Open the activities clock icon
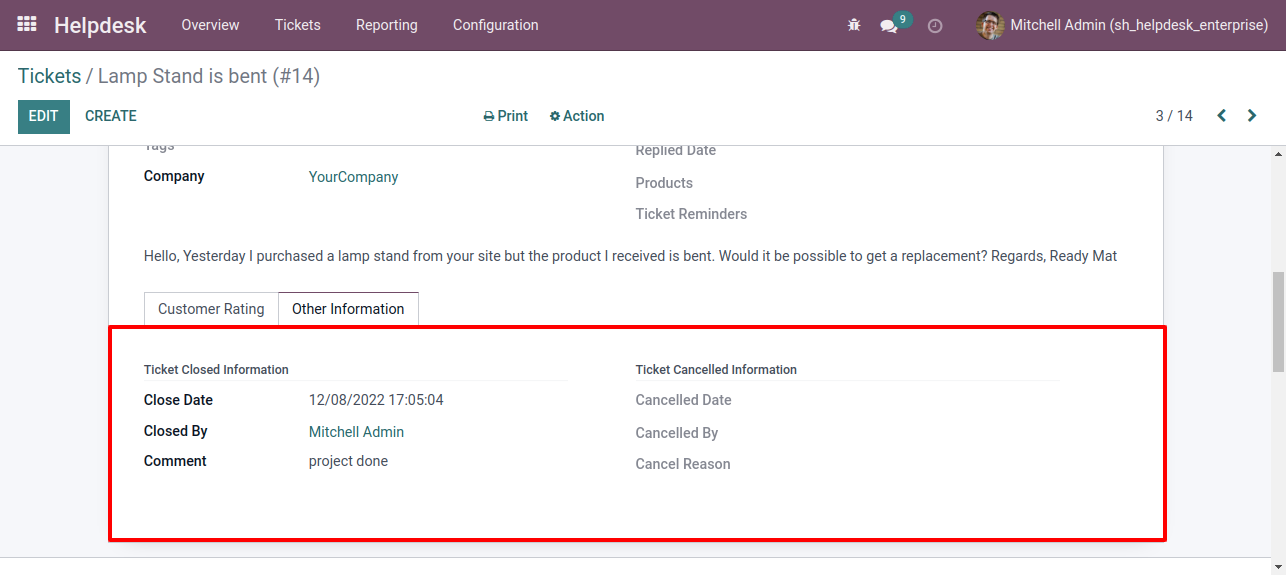 click(x=935, y=26)
